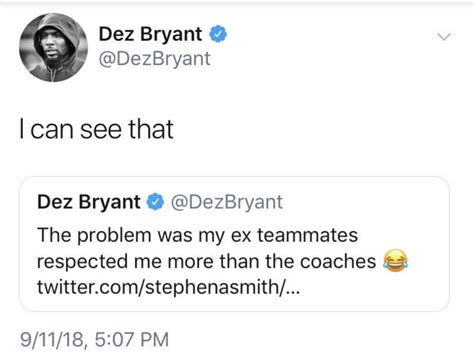
Task: Expand the tweet options chevron
Action: tap(444, 36)
